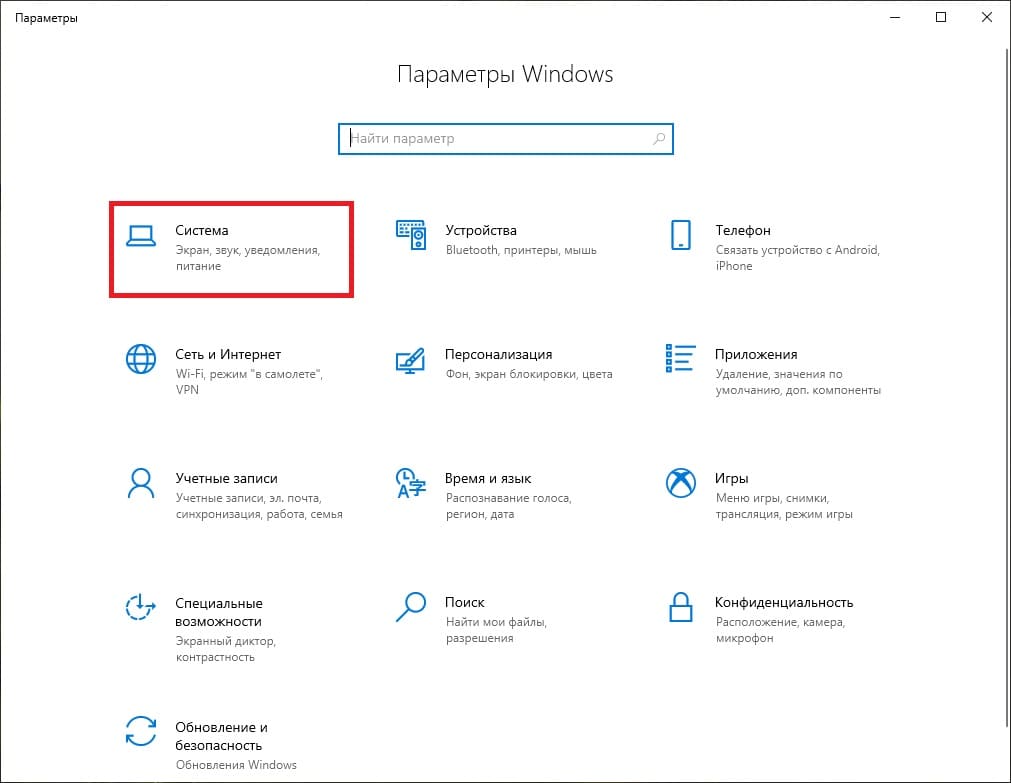
Task: Click the vertical scrollbar of settings window
Action: pyautogui.click(x=1006, y=387)
